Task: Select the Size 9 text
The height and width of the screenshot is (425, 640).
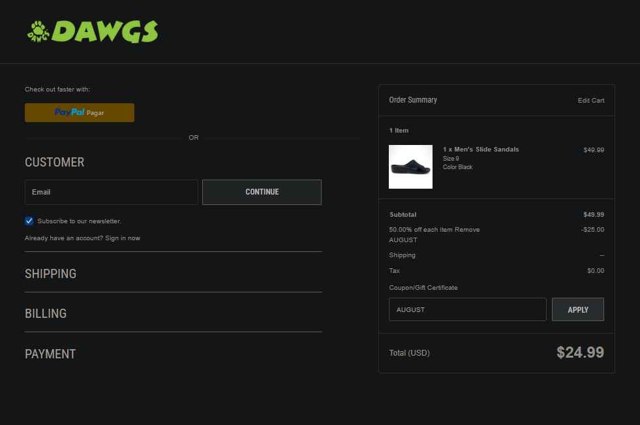Action: [x=451, y=158]
